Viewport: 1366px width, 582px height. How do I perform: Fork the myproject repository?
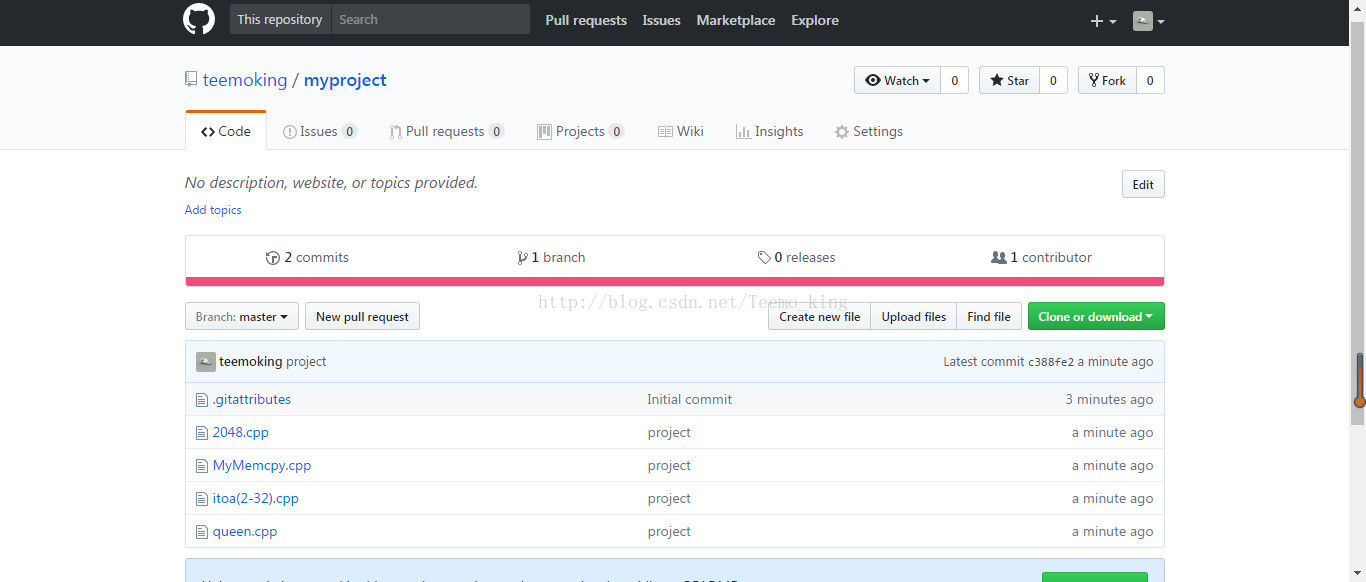[x=1107, y=80]
